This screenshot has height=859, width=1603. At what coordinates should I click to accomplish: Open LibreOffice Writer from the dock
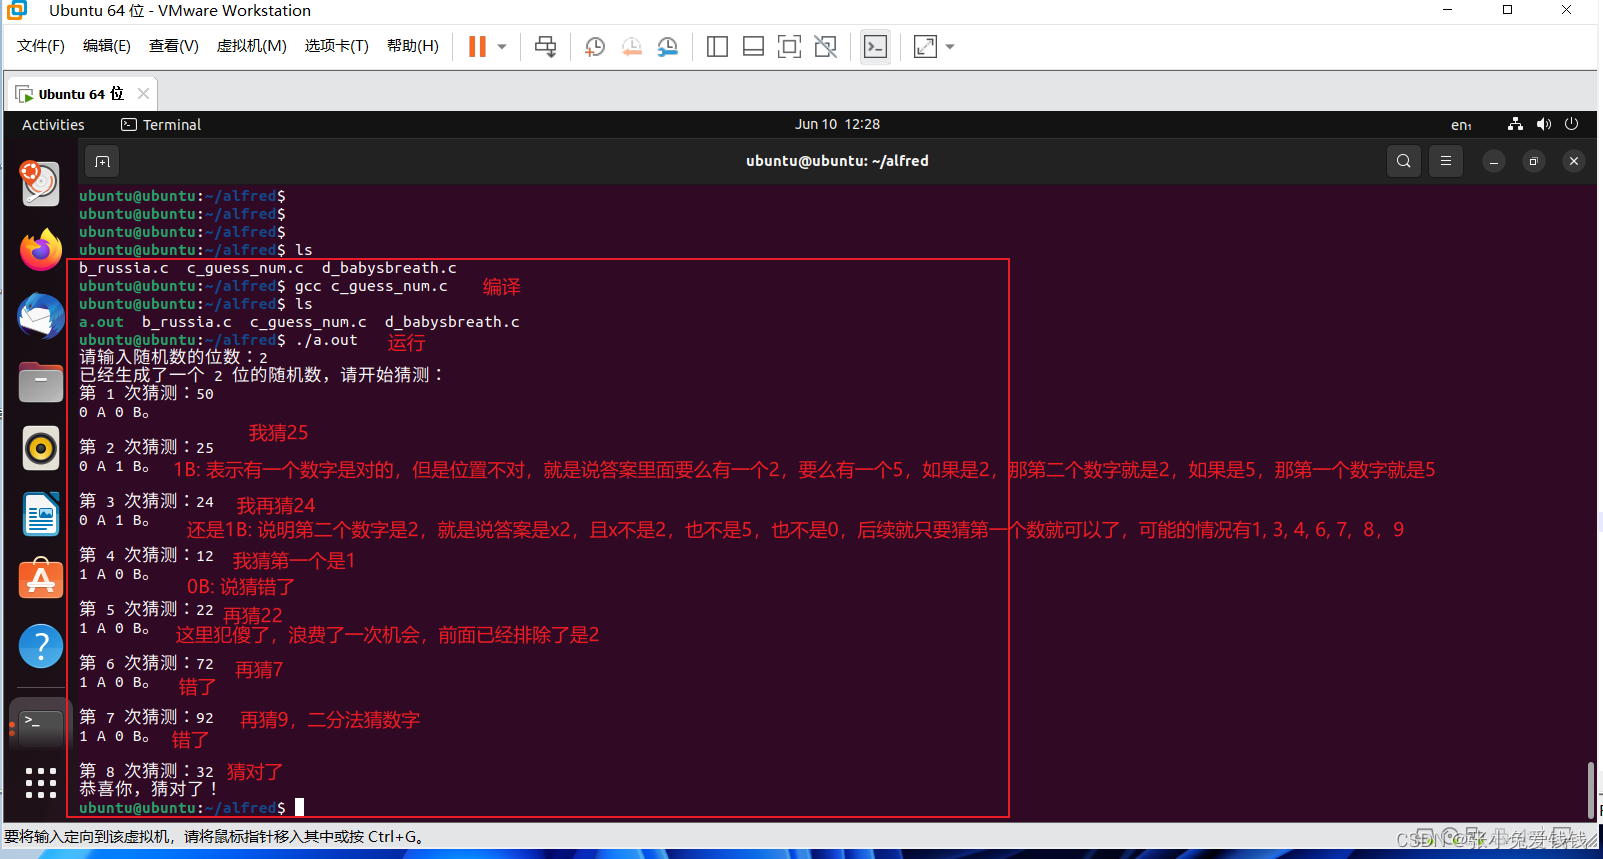[x=41, y=514]
